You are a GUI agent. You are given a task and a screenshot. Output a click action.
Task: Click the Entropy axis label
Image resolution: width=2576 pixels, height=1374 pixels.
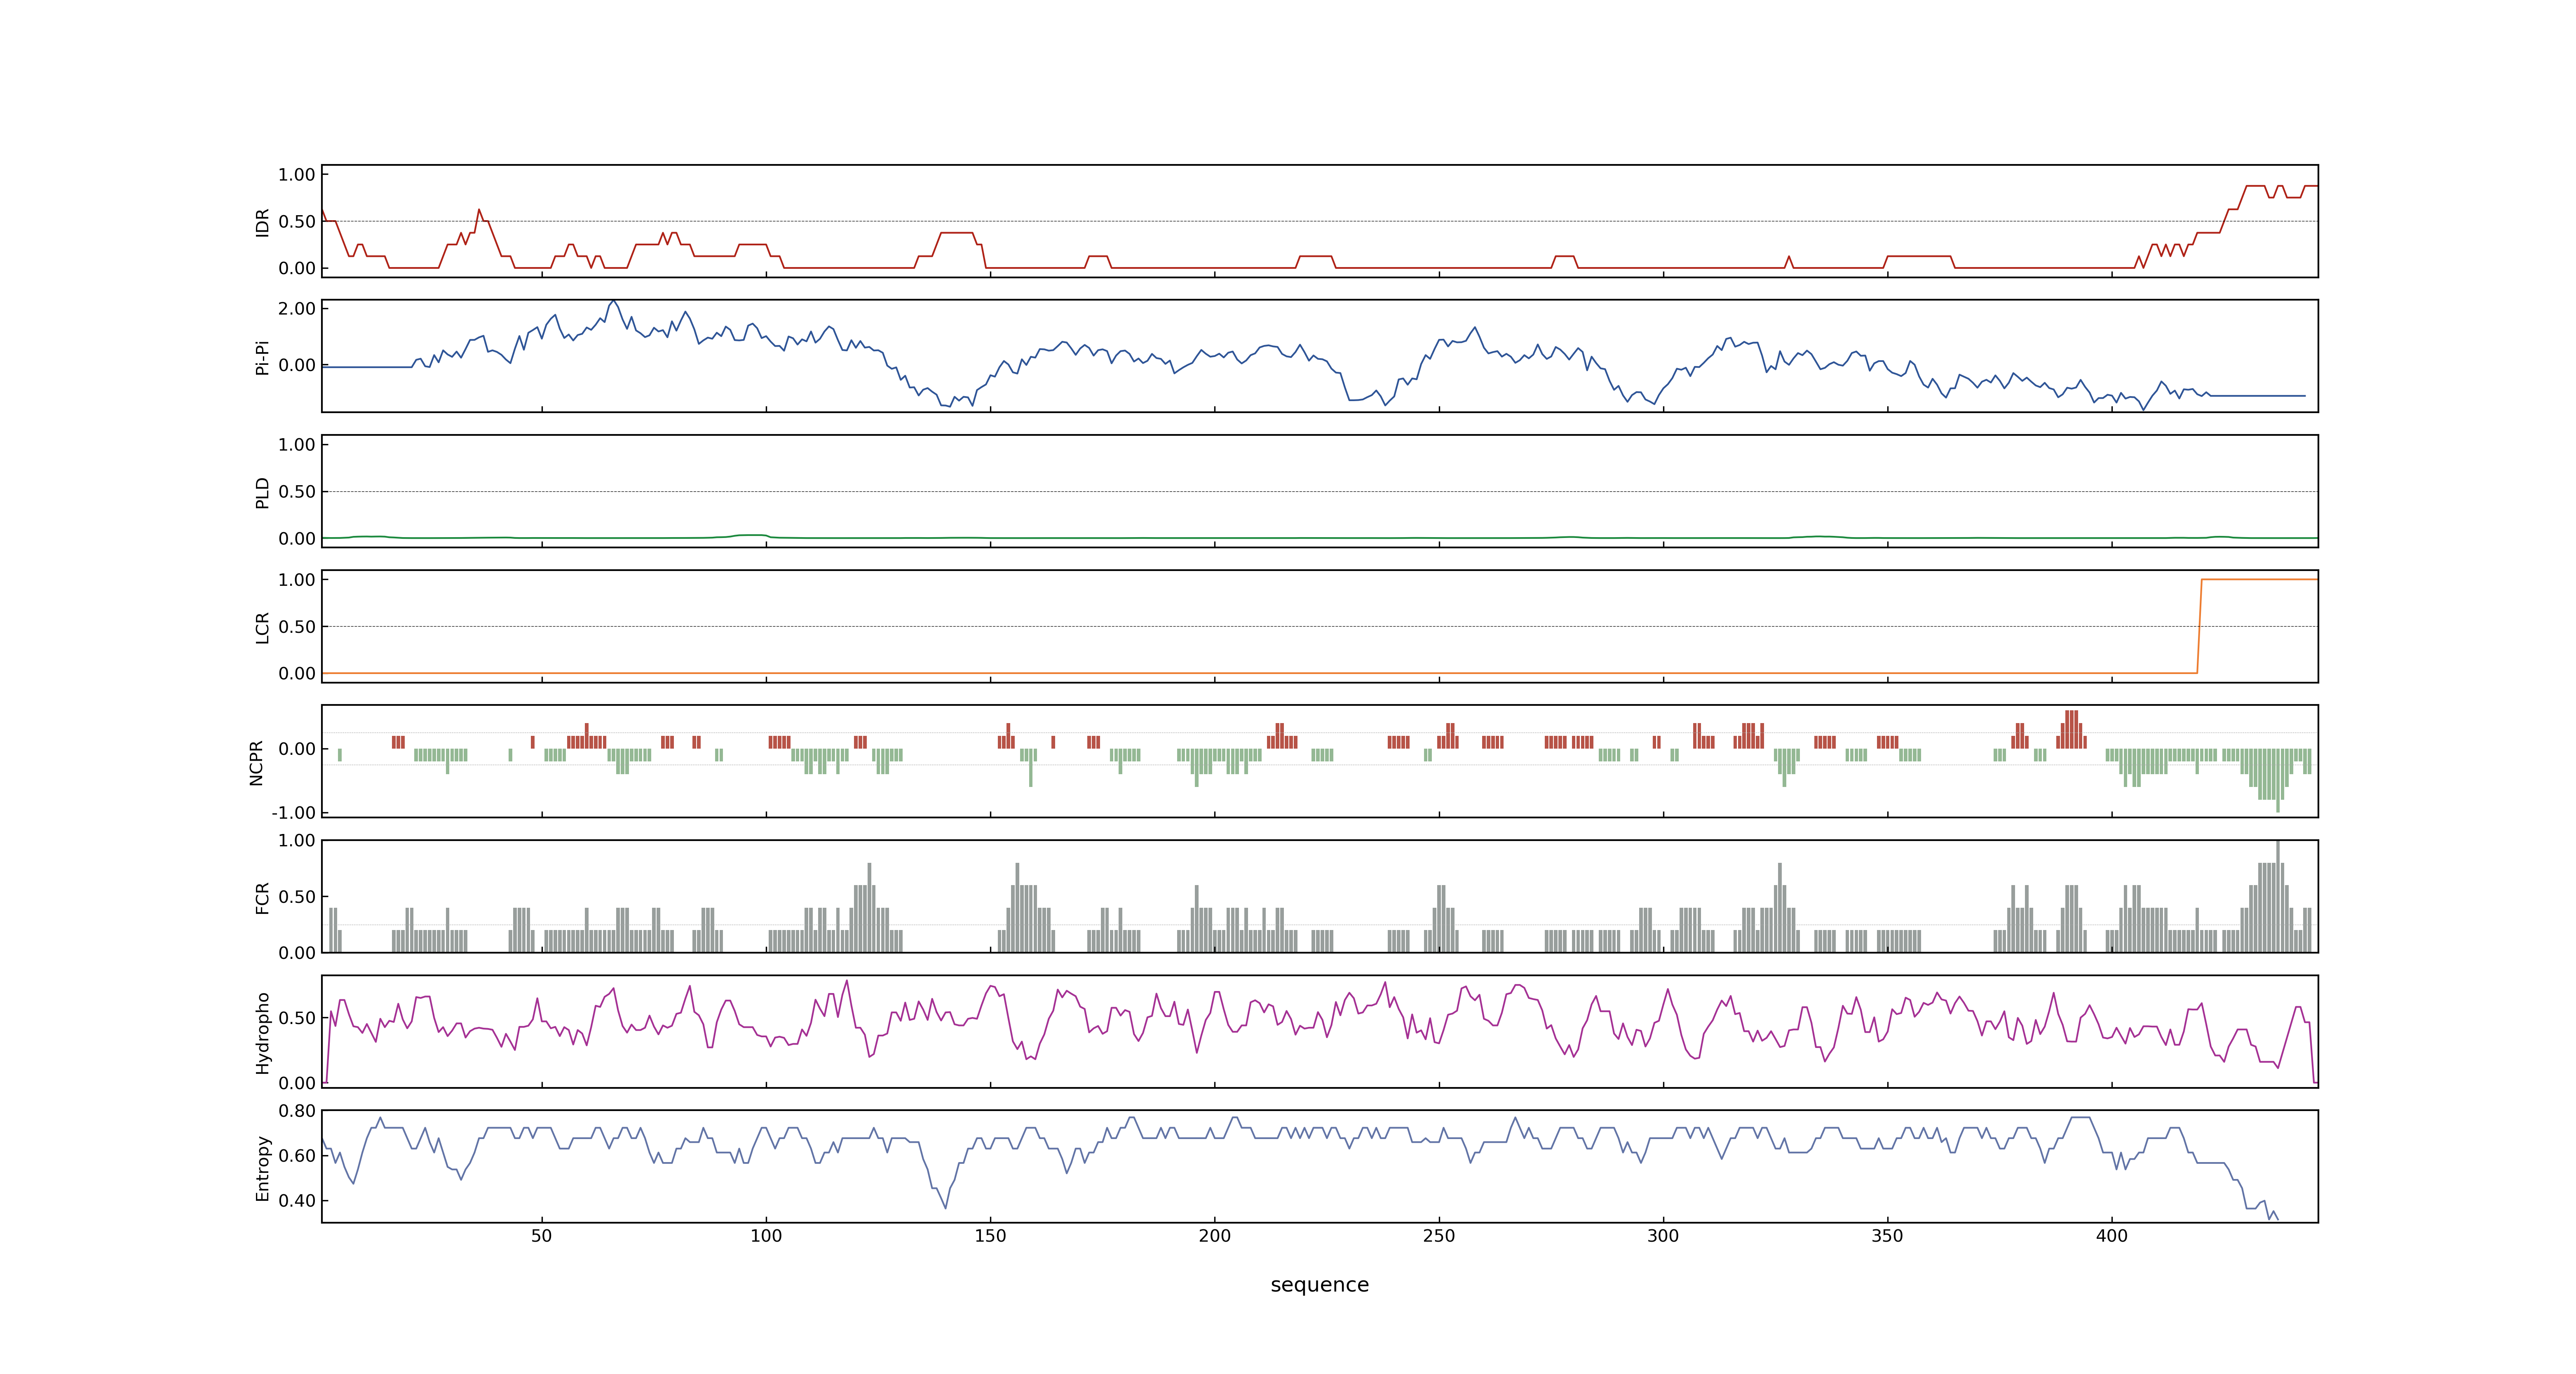click(x=262, y=1167)
